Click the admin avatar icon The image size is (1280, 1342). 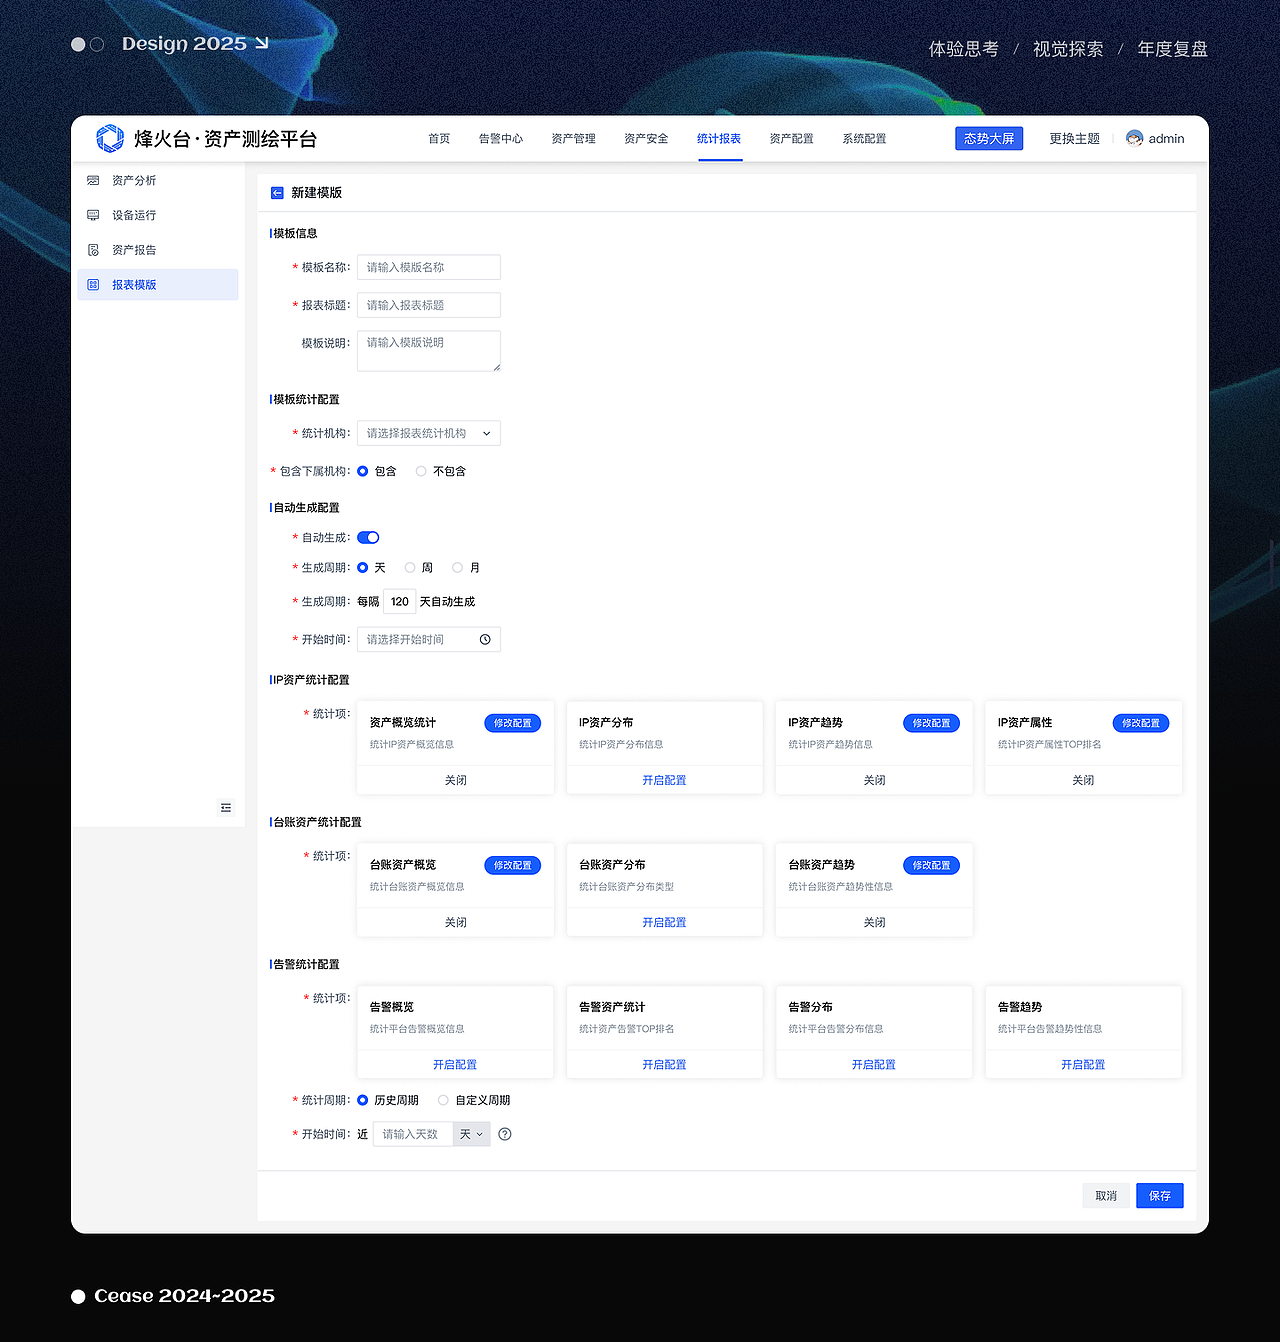(1134, 138)
